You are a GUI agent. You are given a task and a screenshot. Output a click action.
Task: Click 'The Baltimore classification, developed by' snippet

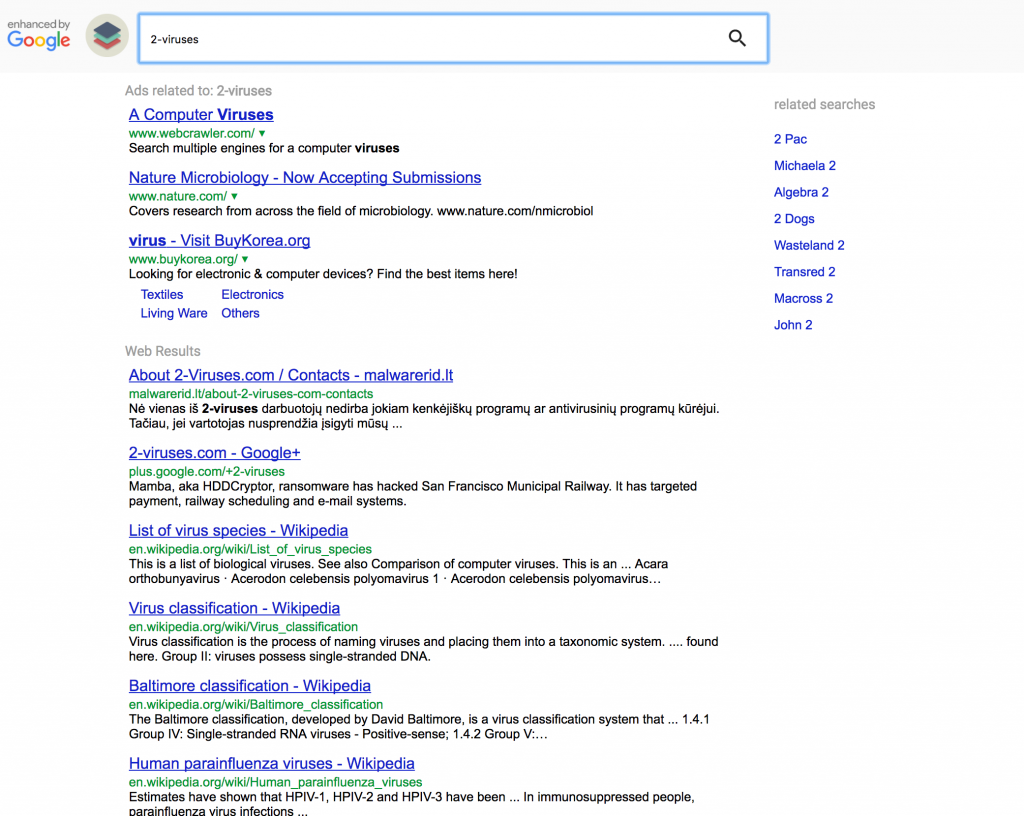[x=419, y=727]
